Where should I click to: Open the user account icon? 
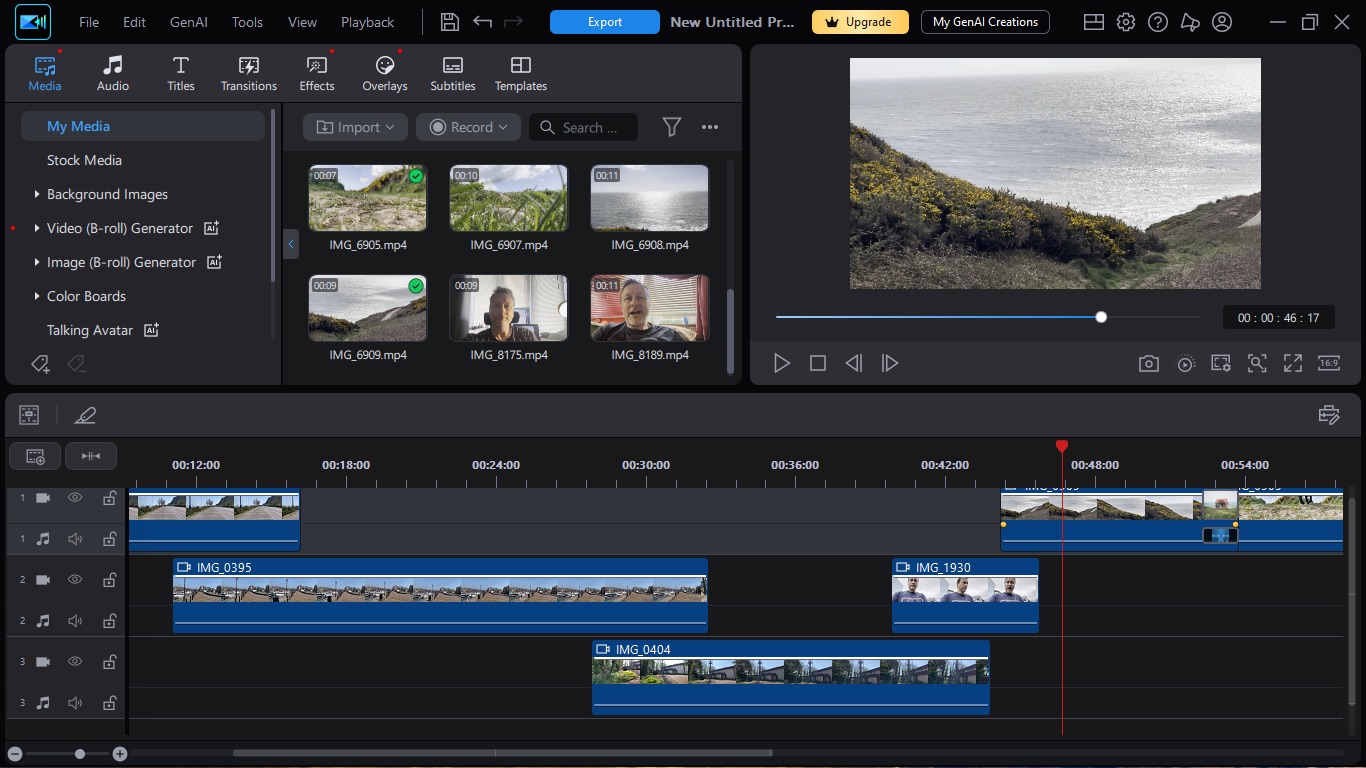coord(1222,22)
